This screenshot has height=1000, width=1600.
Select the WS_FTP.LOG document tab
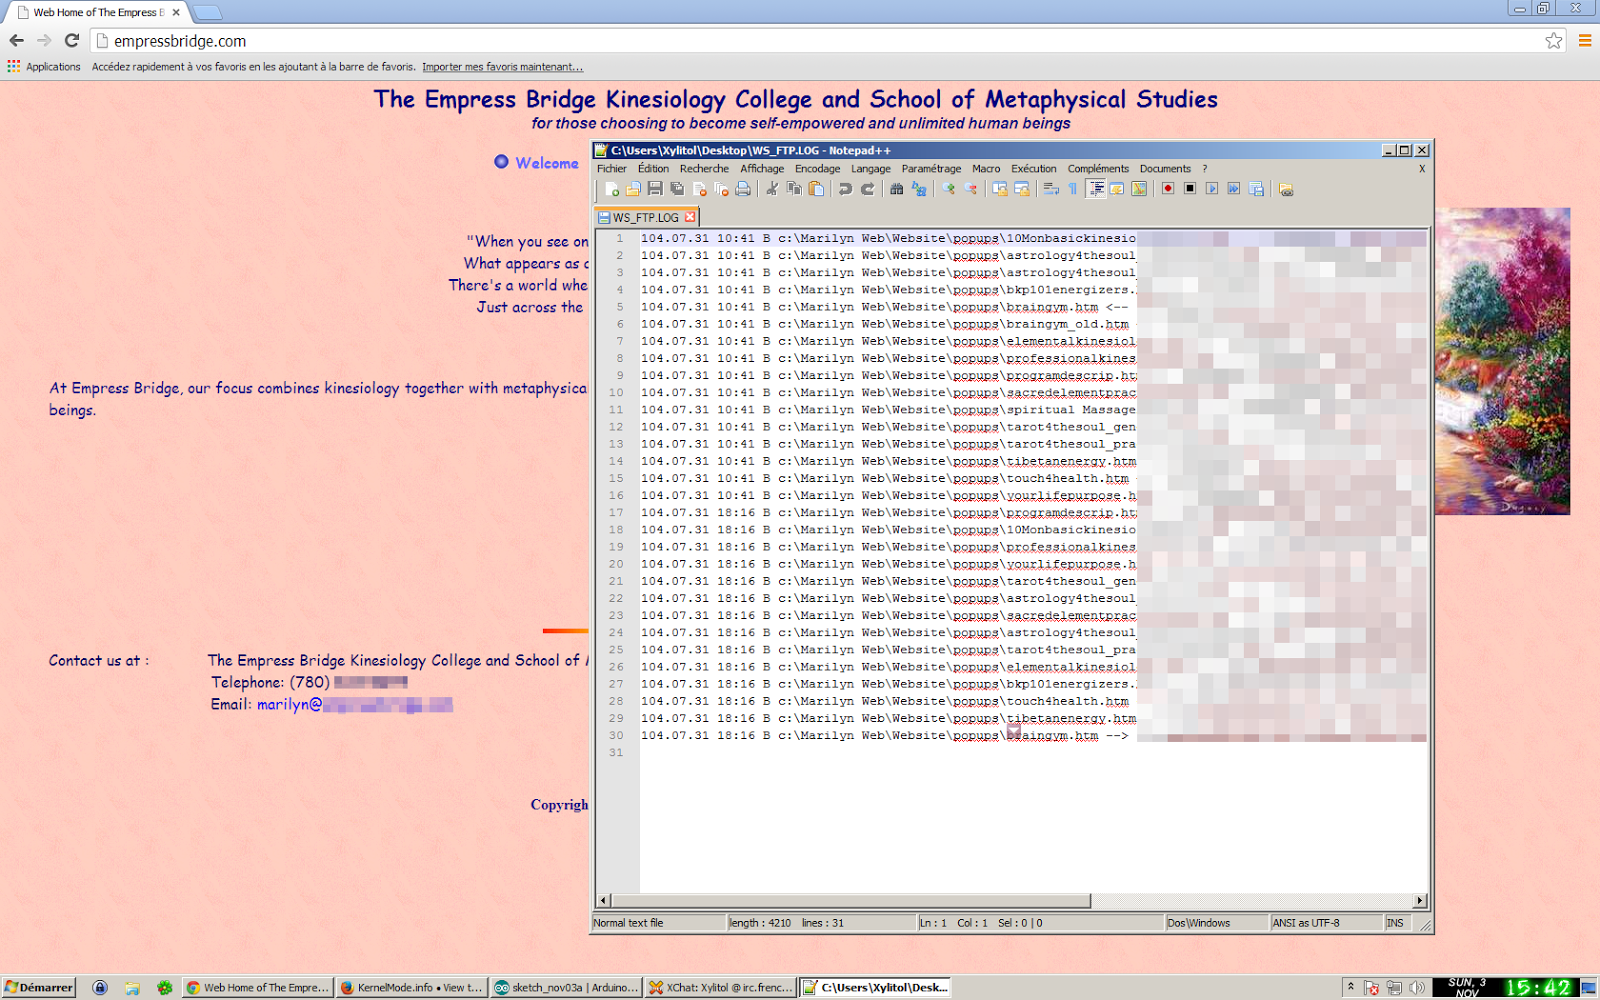(645, 217)
